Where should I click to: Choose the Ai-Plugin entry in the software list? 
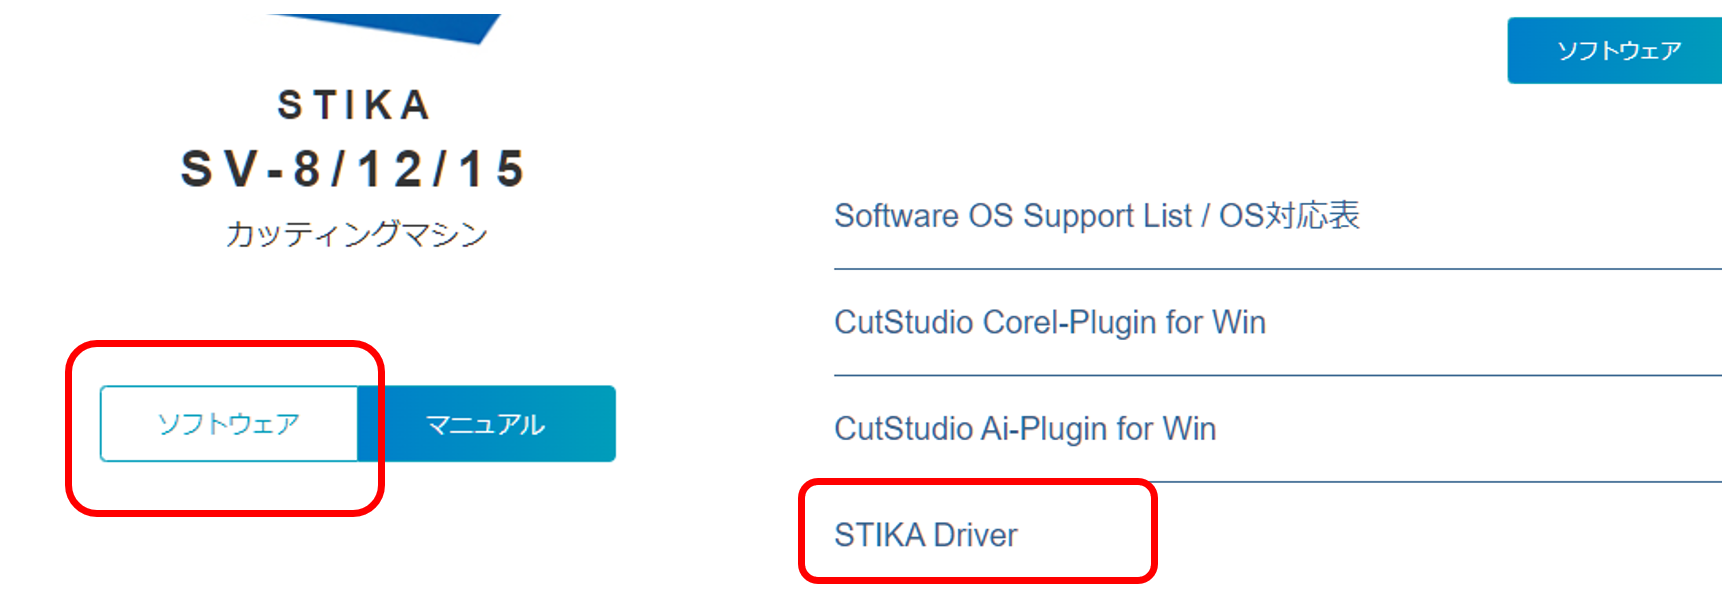coord(1025,429)
